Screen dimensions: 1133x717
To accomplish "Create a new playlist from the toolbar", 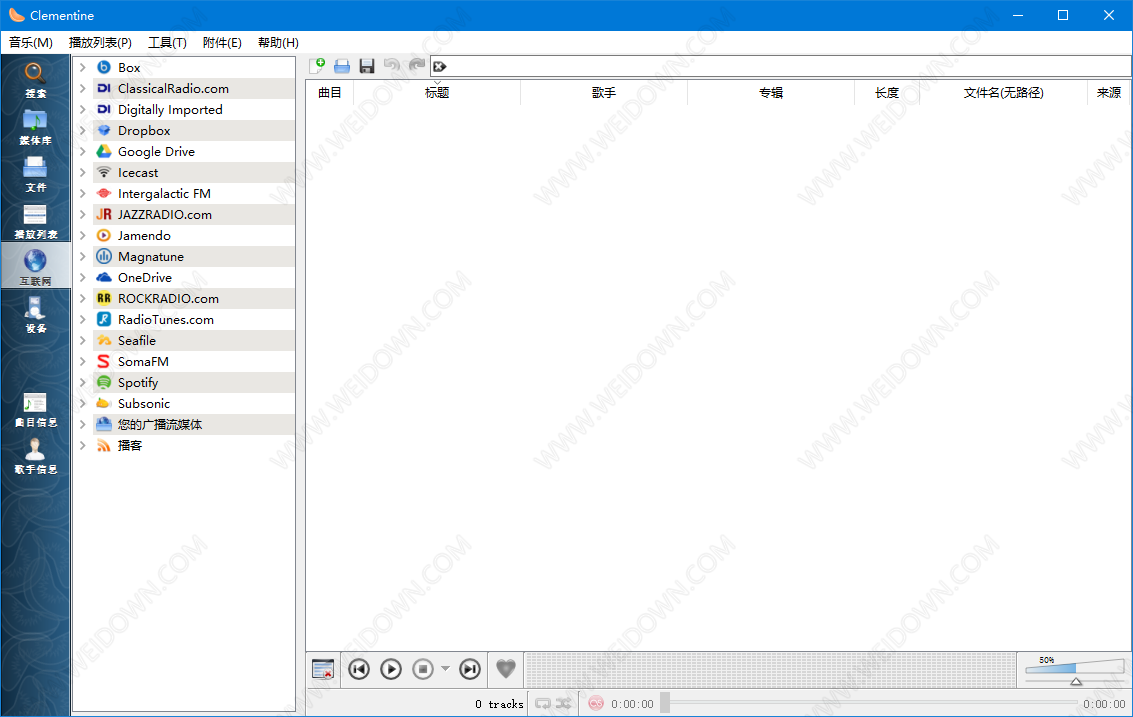I will click(316, 66).
